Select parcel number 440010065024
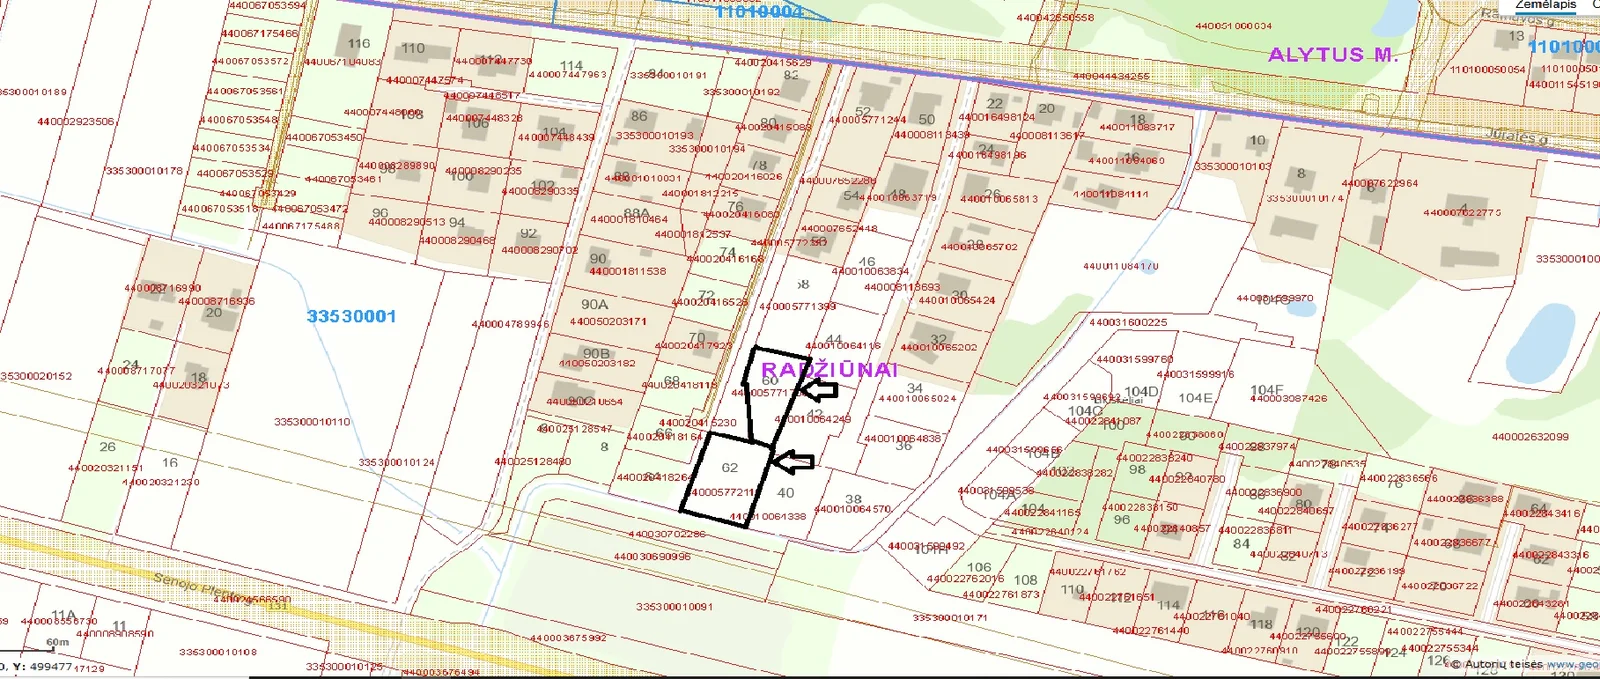Image resolution: width=1600 pixels, height=679 pixels. click(x=917, y=399)
